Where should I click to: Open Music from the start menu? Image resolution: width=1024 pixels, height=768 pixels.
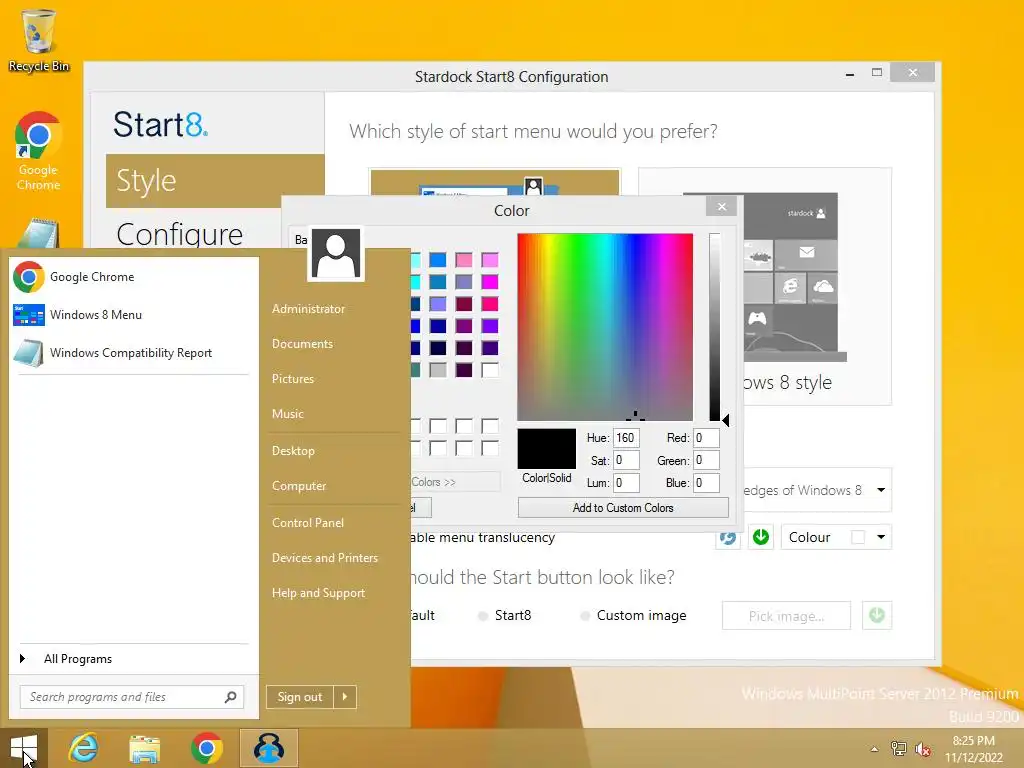(x=288, y=414)
